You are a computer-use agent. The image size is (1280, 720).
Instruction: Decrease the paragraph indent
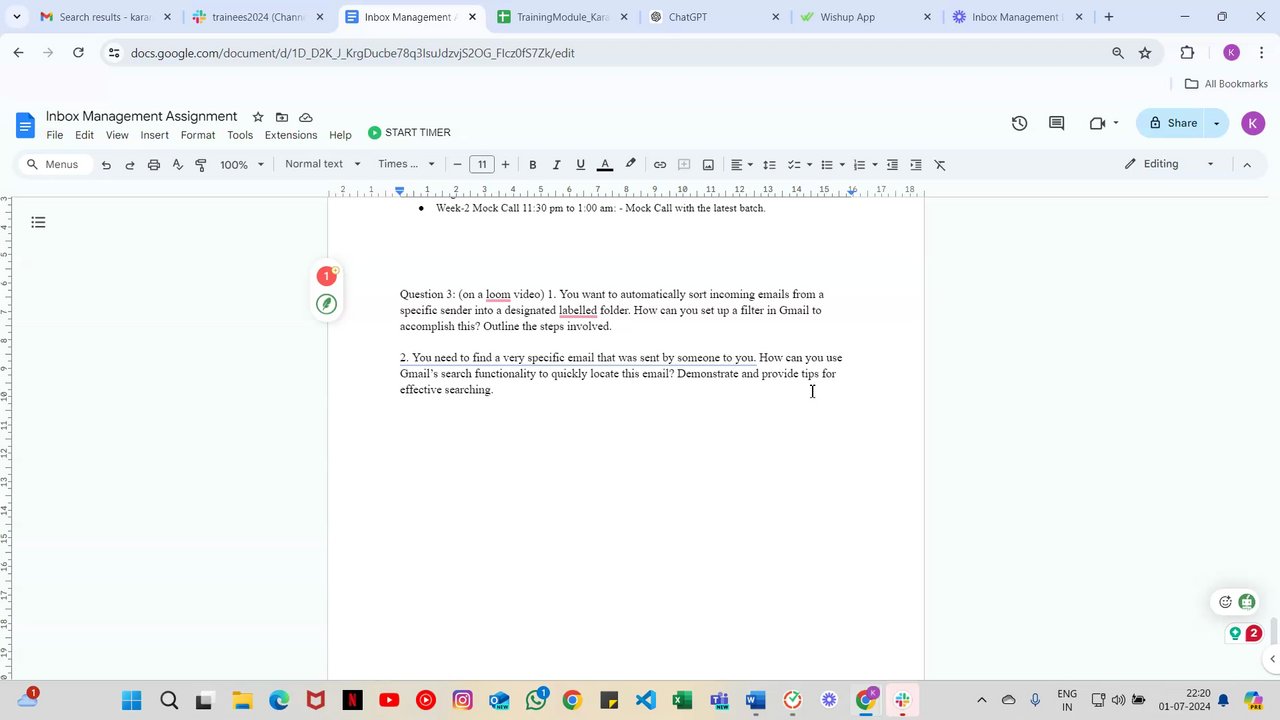click(892, 165)
